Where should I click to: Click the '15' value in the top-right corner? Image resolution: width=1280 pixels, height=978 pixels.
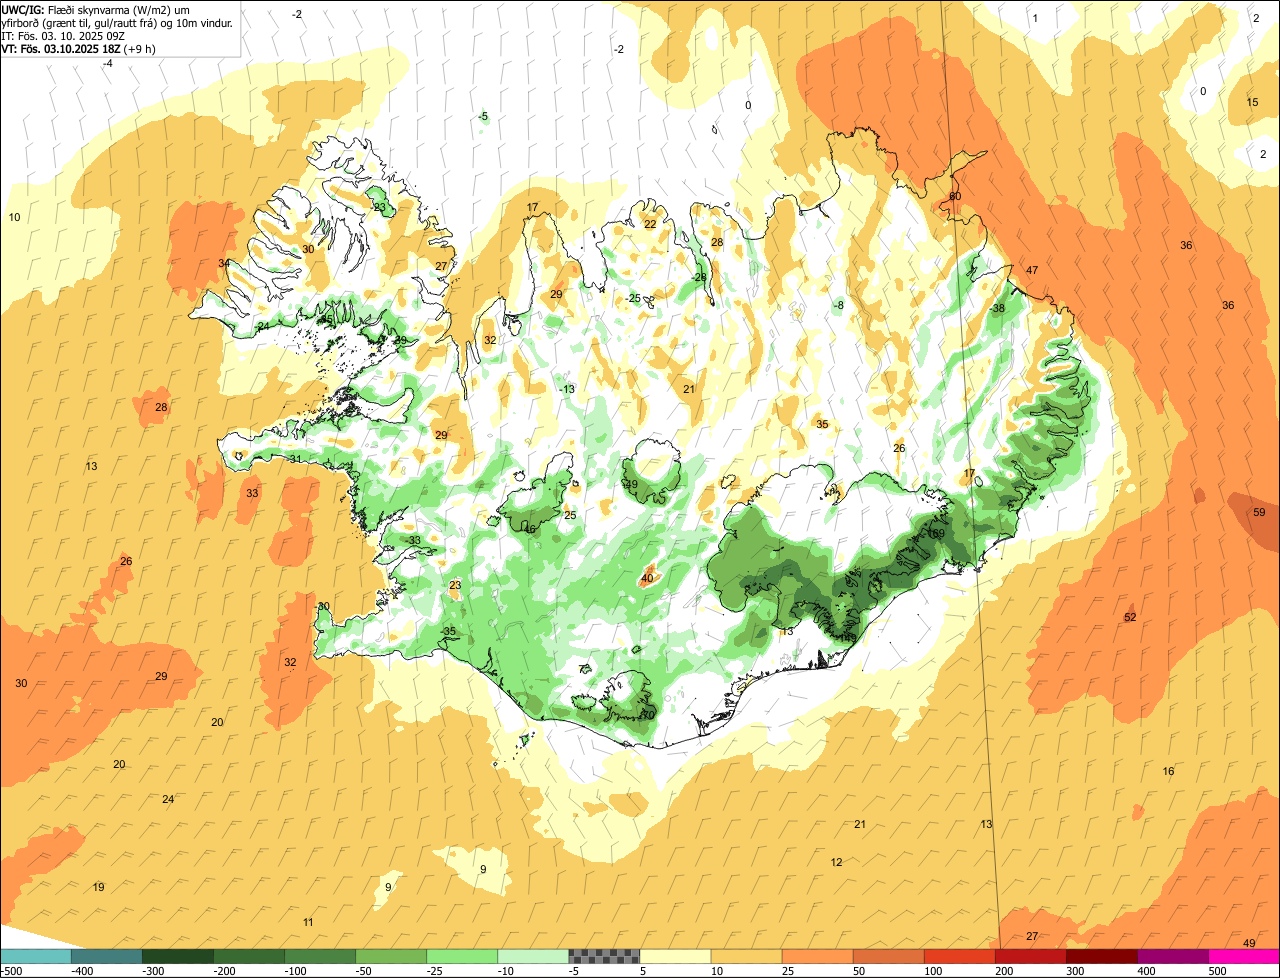coord(1252,102)
